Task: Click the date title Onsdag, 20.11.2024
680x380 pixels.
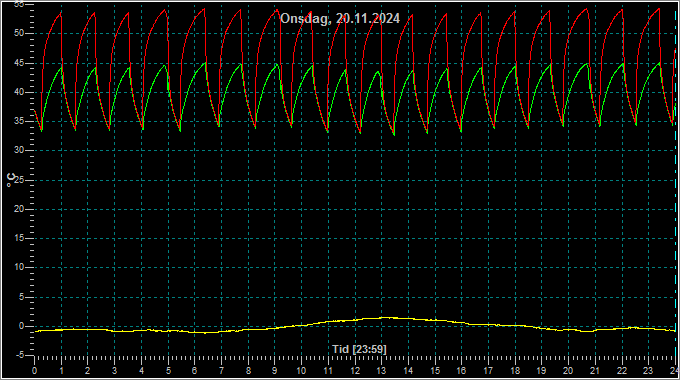Action: coord(340,19)
